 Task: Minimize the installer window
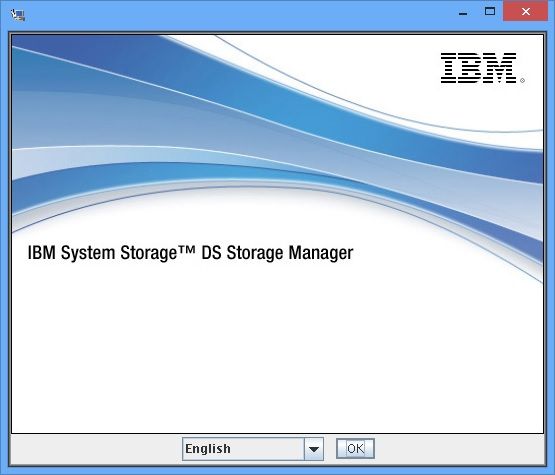click(463, 13)
